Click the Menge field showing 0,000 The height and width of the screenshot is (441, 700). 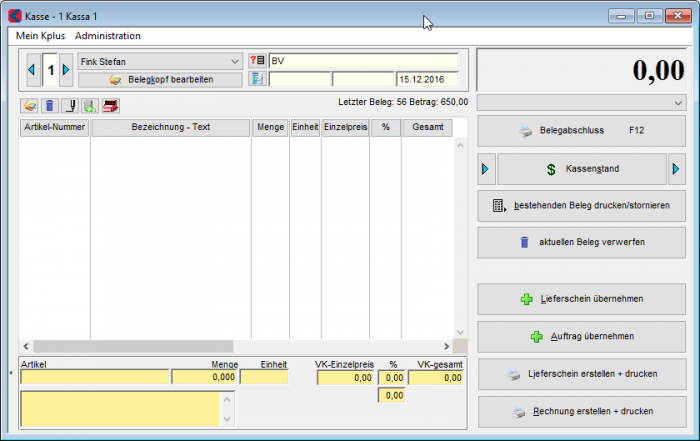(x=204, y=377)
